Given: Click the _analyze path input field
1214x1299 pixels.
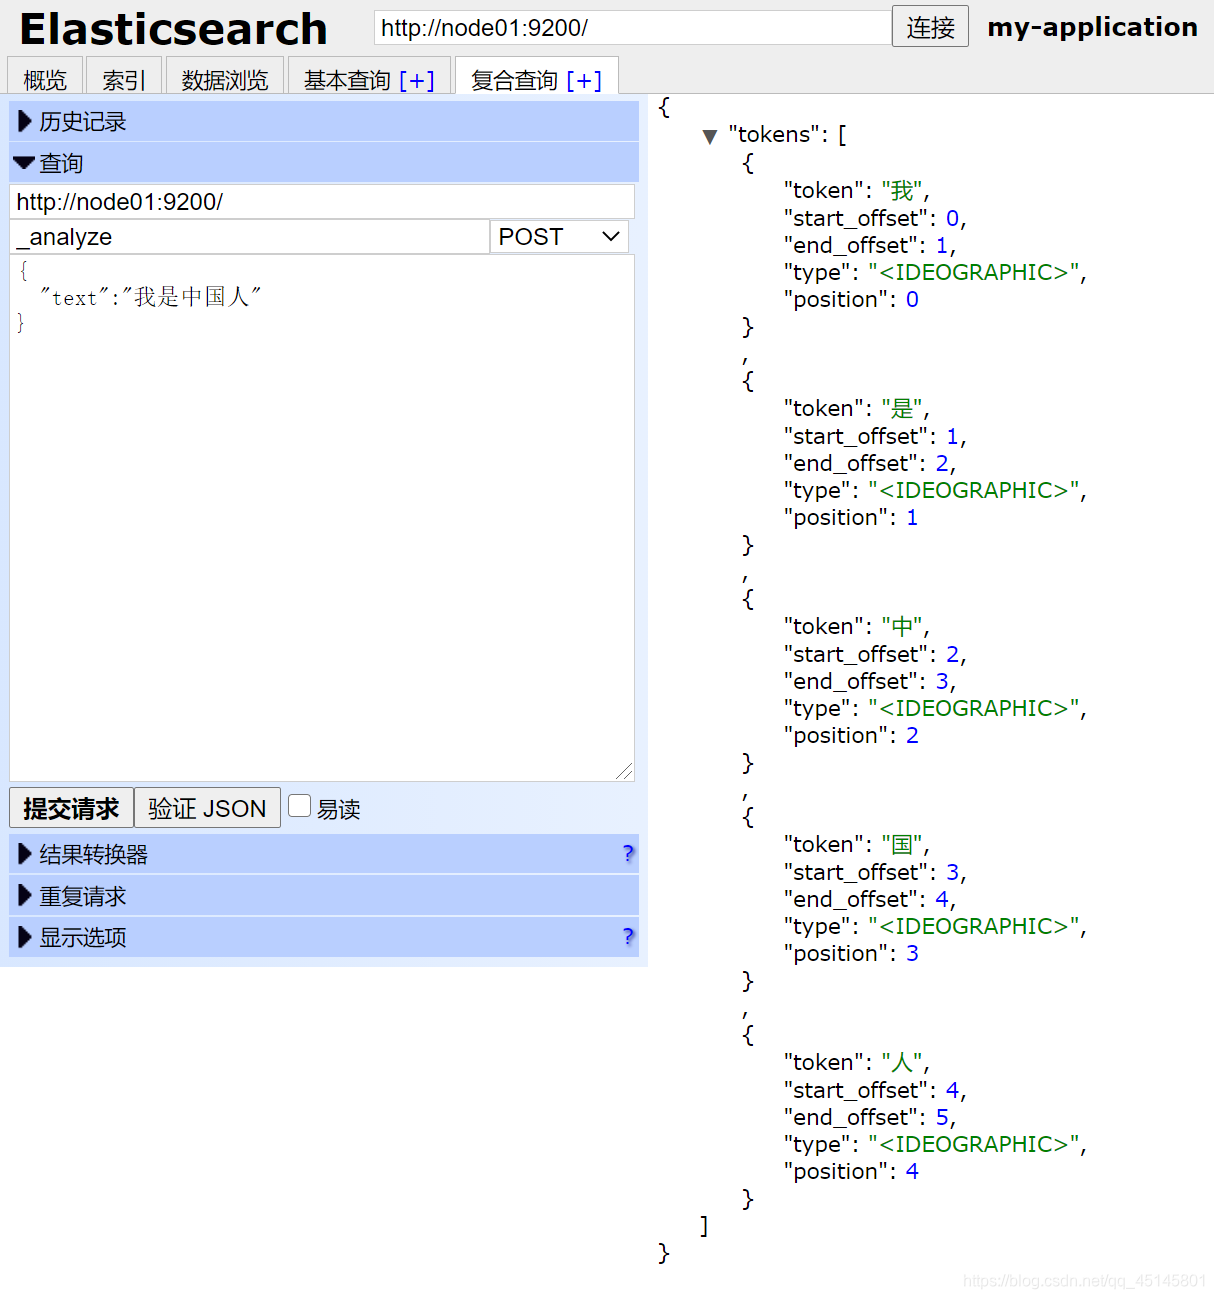Looking at the screenshot, I should point(250,237).
